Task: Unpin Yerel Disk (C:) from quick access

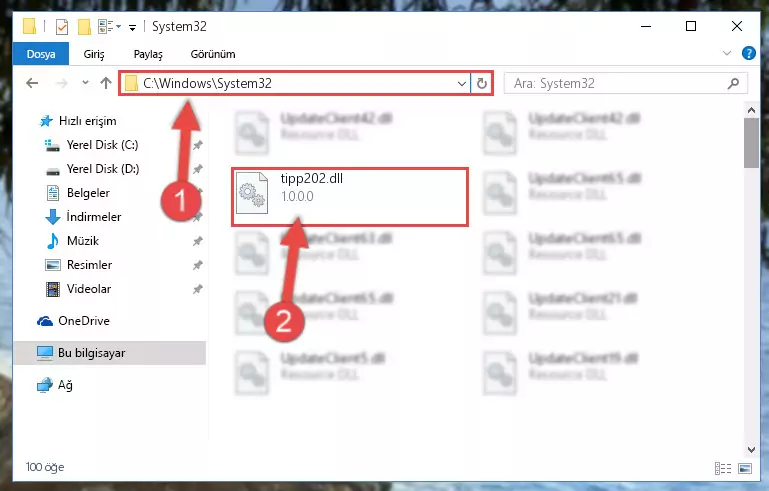Action: pyautogui.click(x=197, y=145)
